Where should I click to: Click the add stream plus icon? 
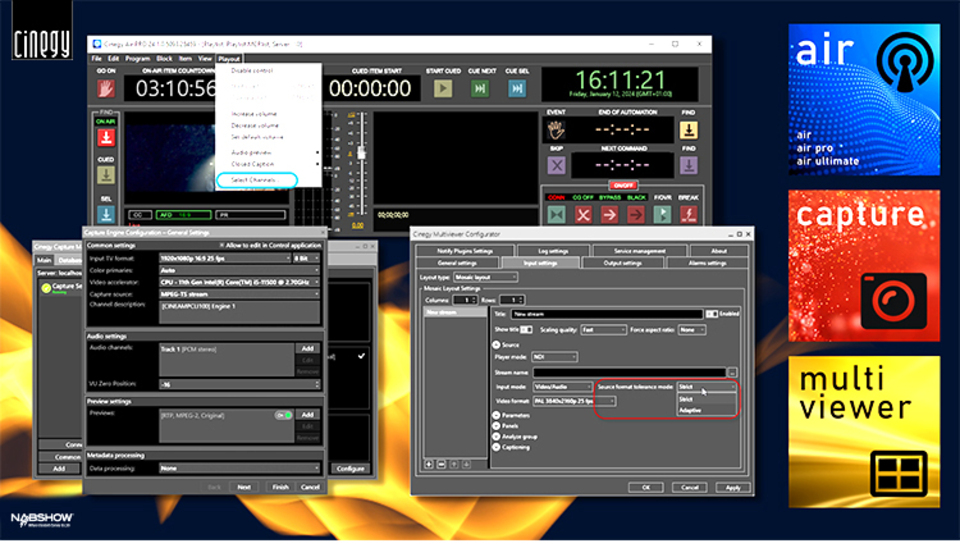429,464
